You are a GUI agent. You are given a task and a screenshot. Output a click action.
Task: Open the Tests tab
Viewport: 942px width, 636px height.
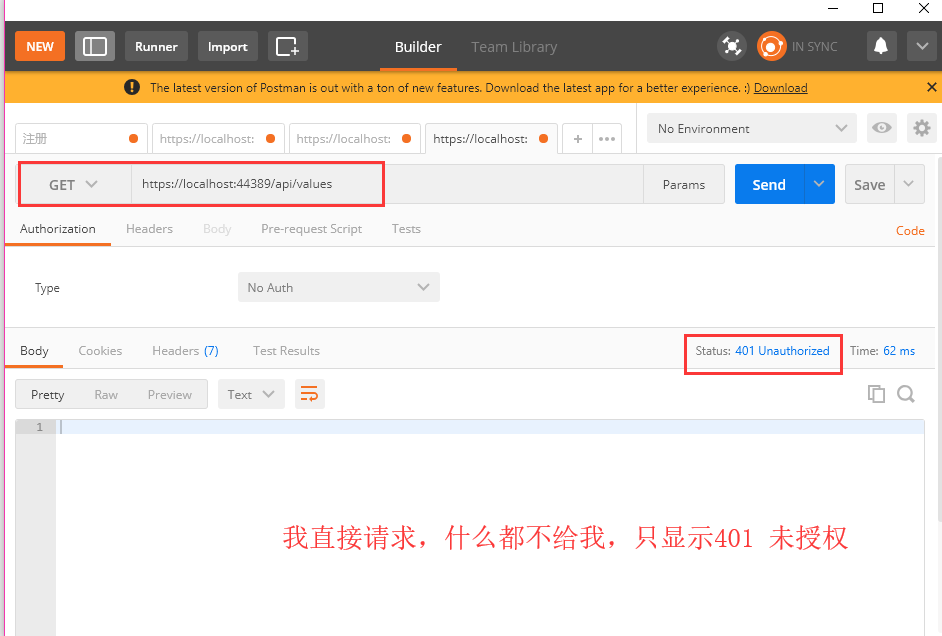tap(406, 229)
